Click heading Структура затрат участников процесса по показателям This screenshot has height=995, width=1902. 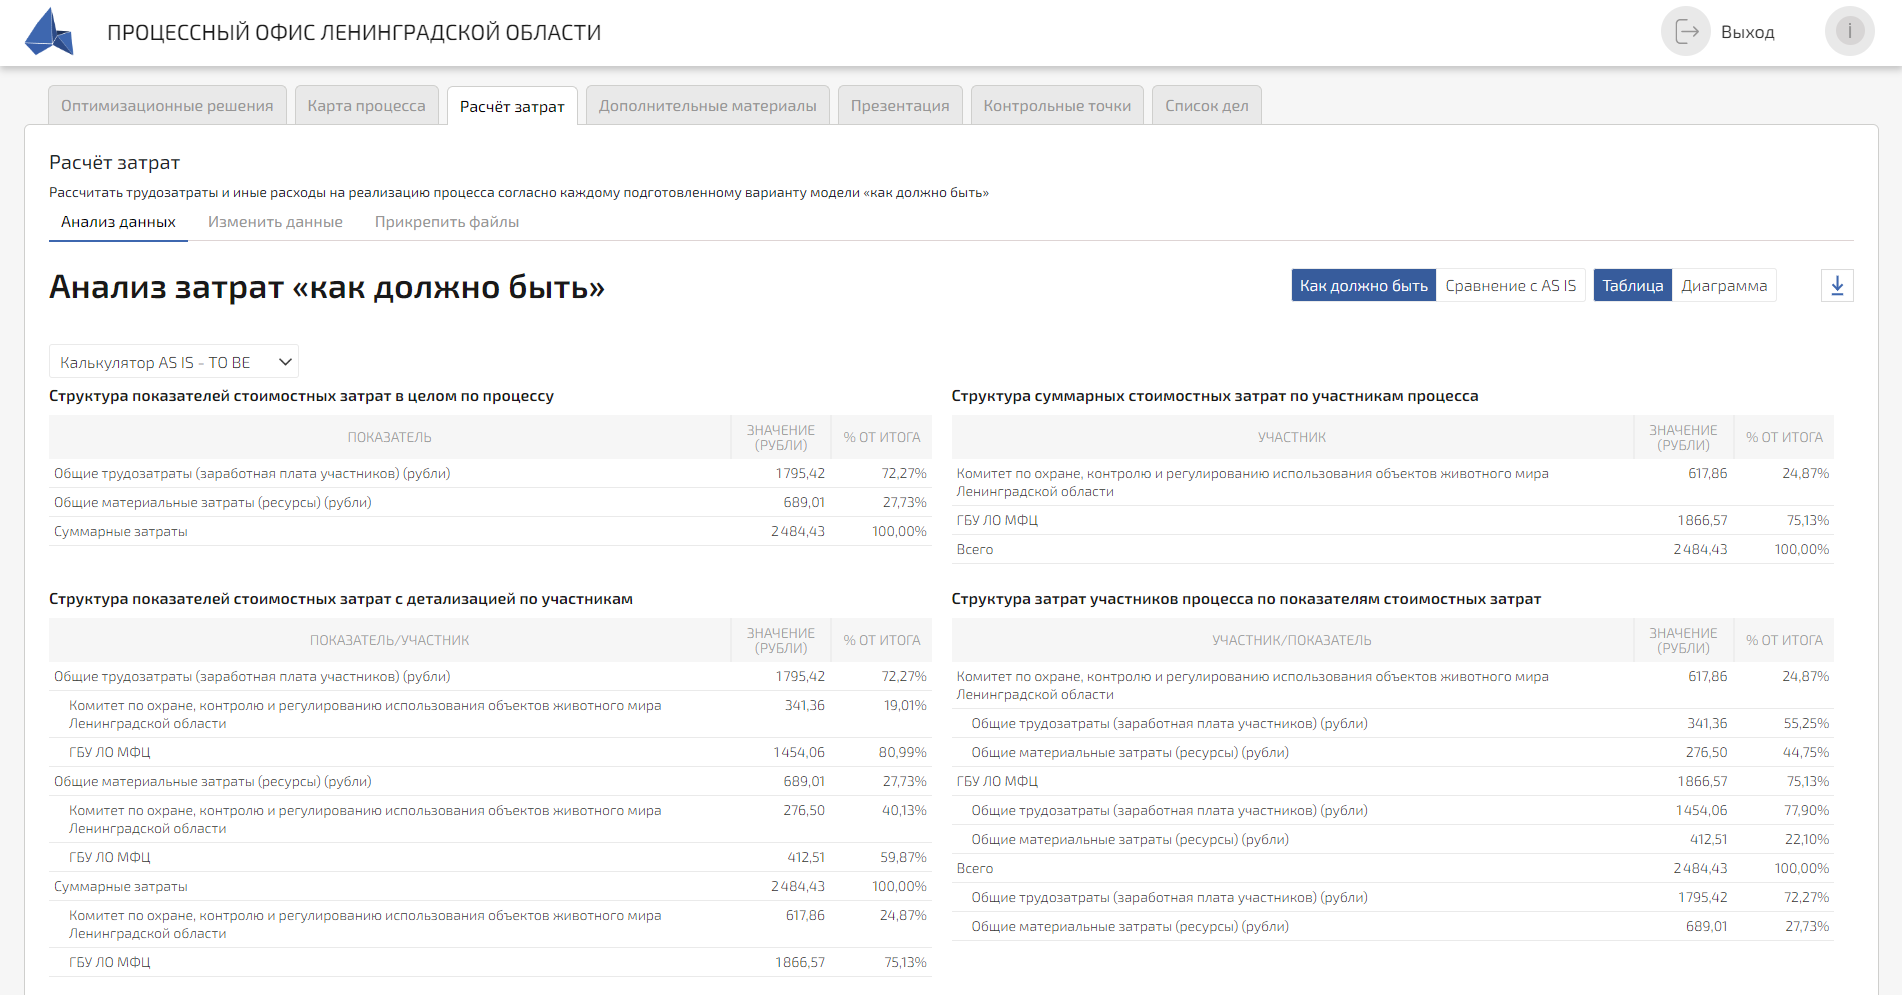tap(1246, 599)
